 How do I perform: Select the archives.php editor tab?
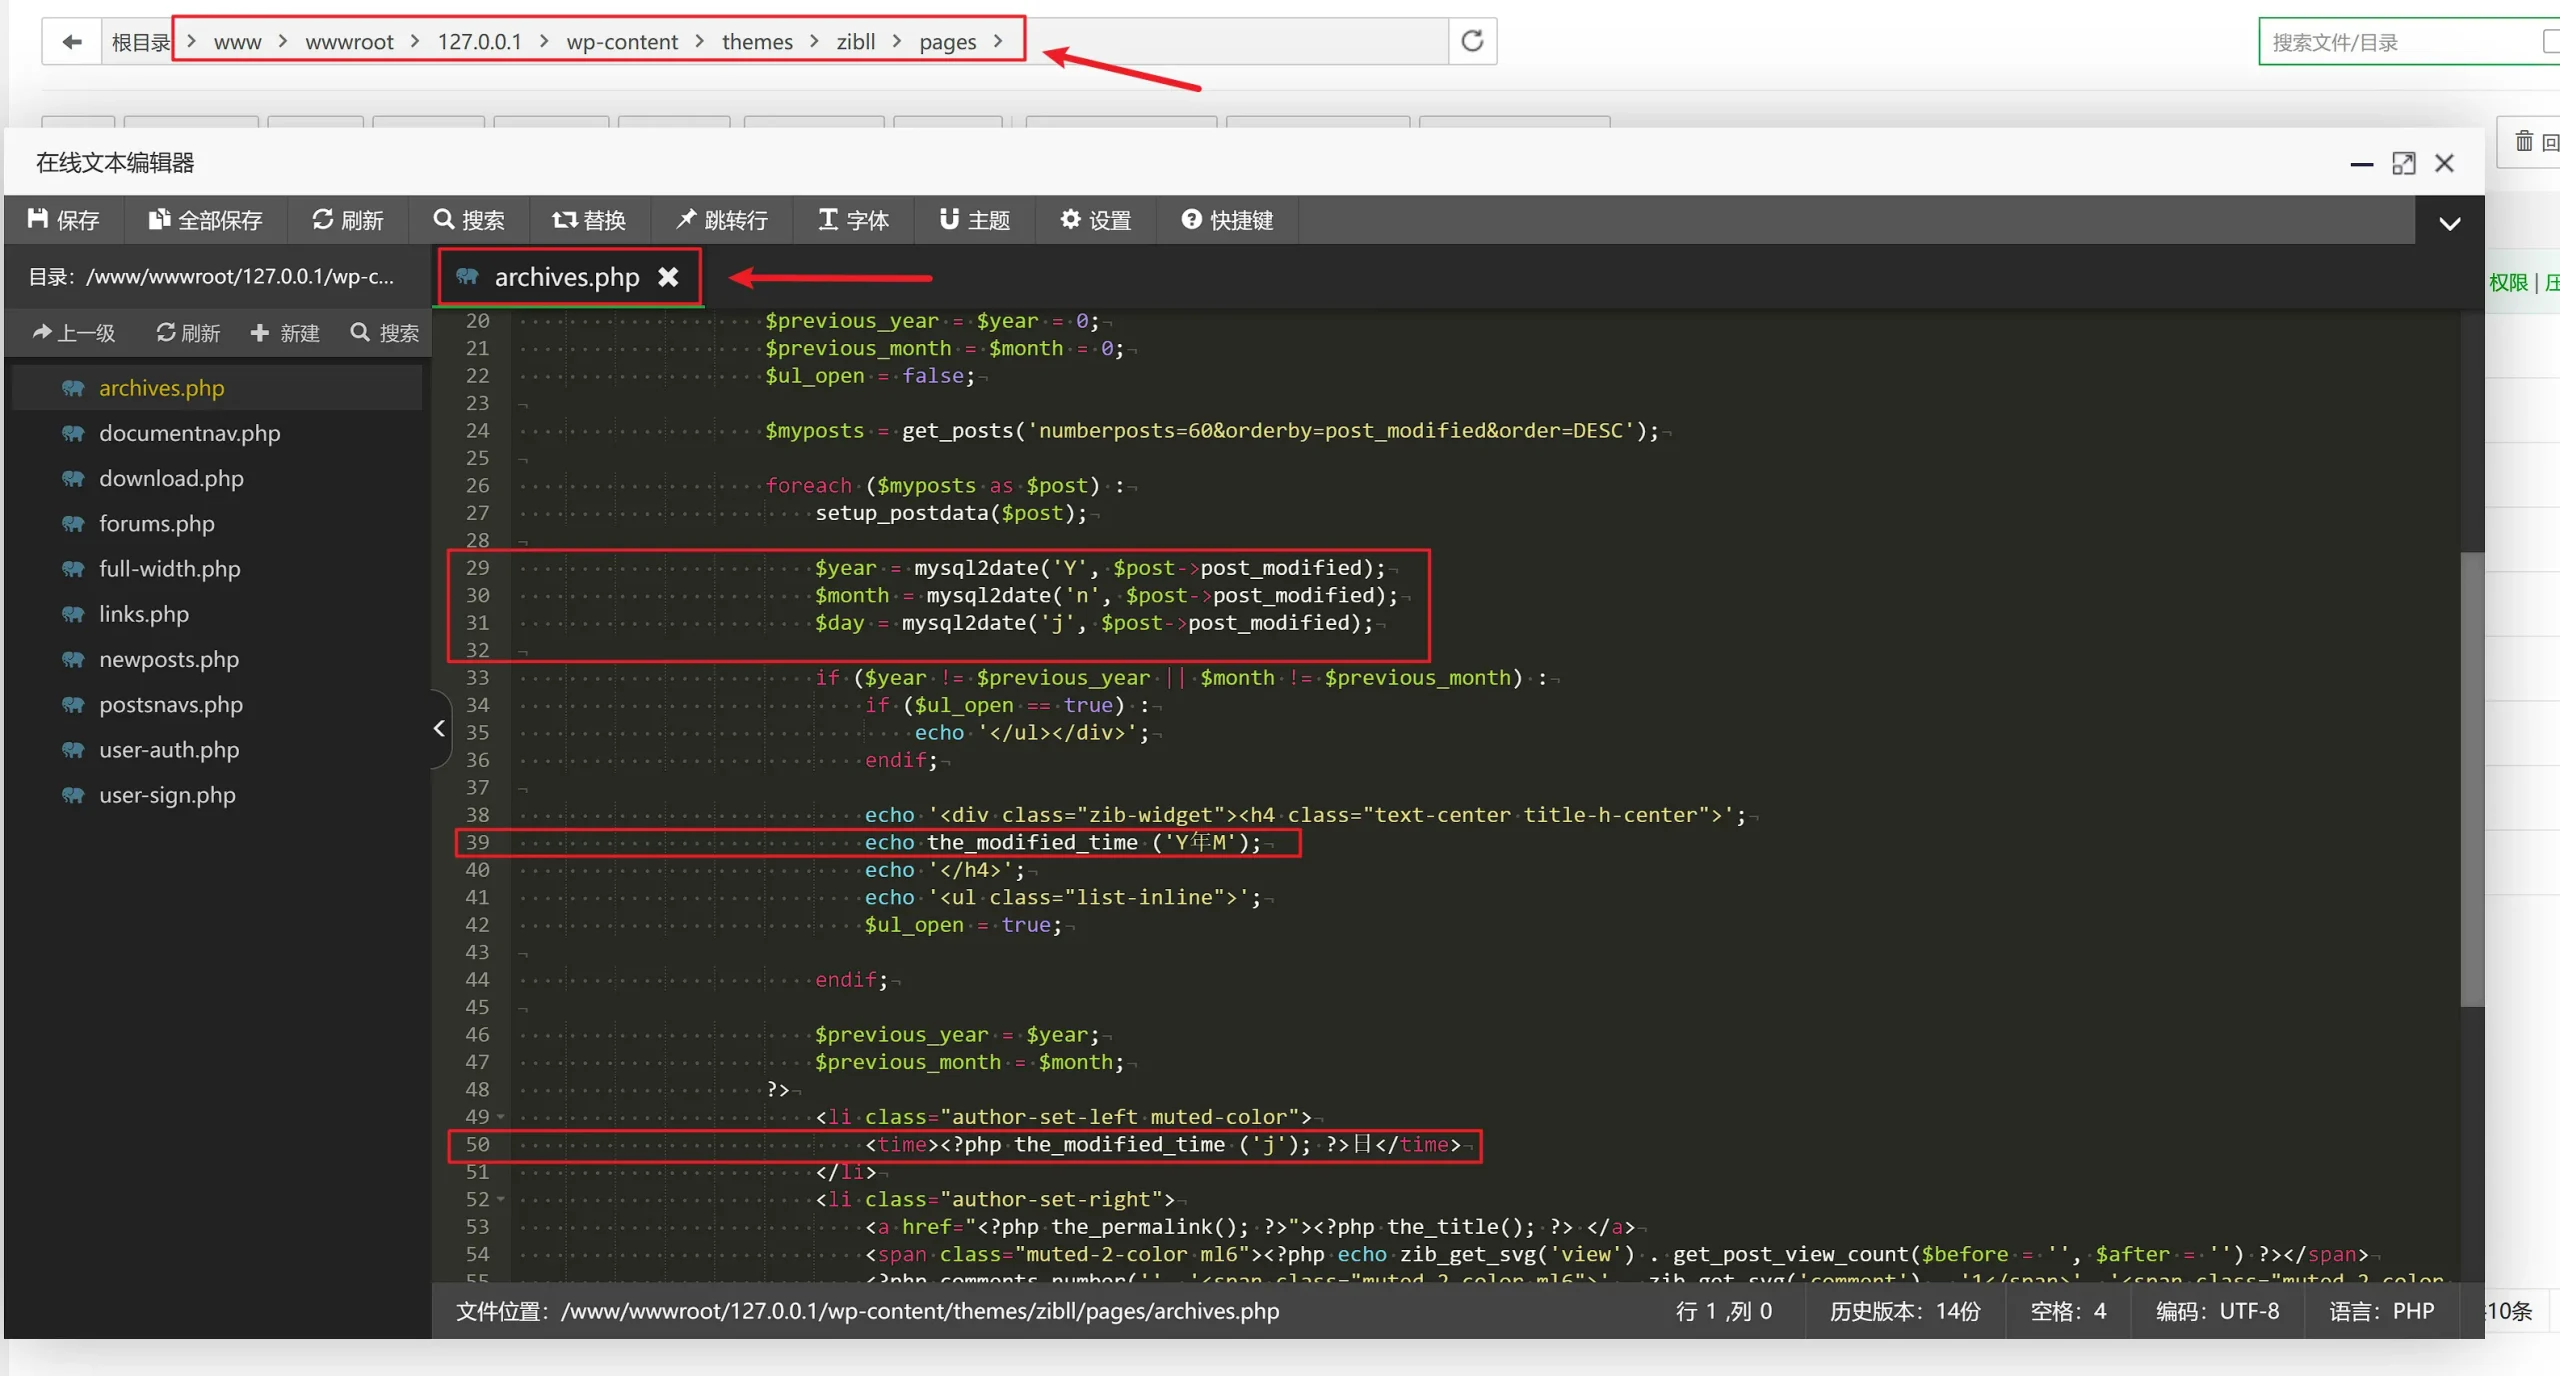click(x=566, y=277)
